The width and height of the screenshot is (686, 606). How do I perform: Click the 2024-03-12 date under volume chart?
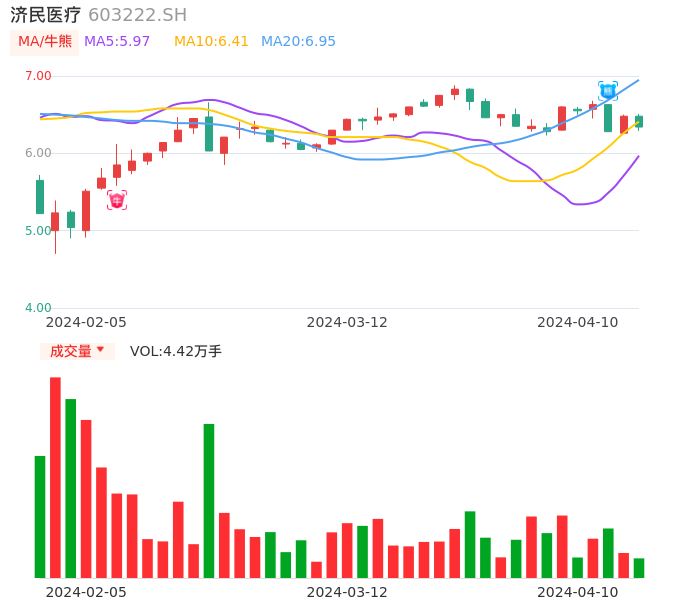pyautogui.click(x=347, y=592)
